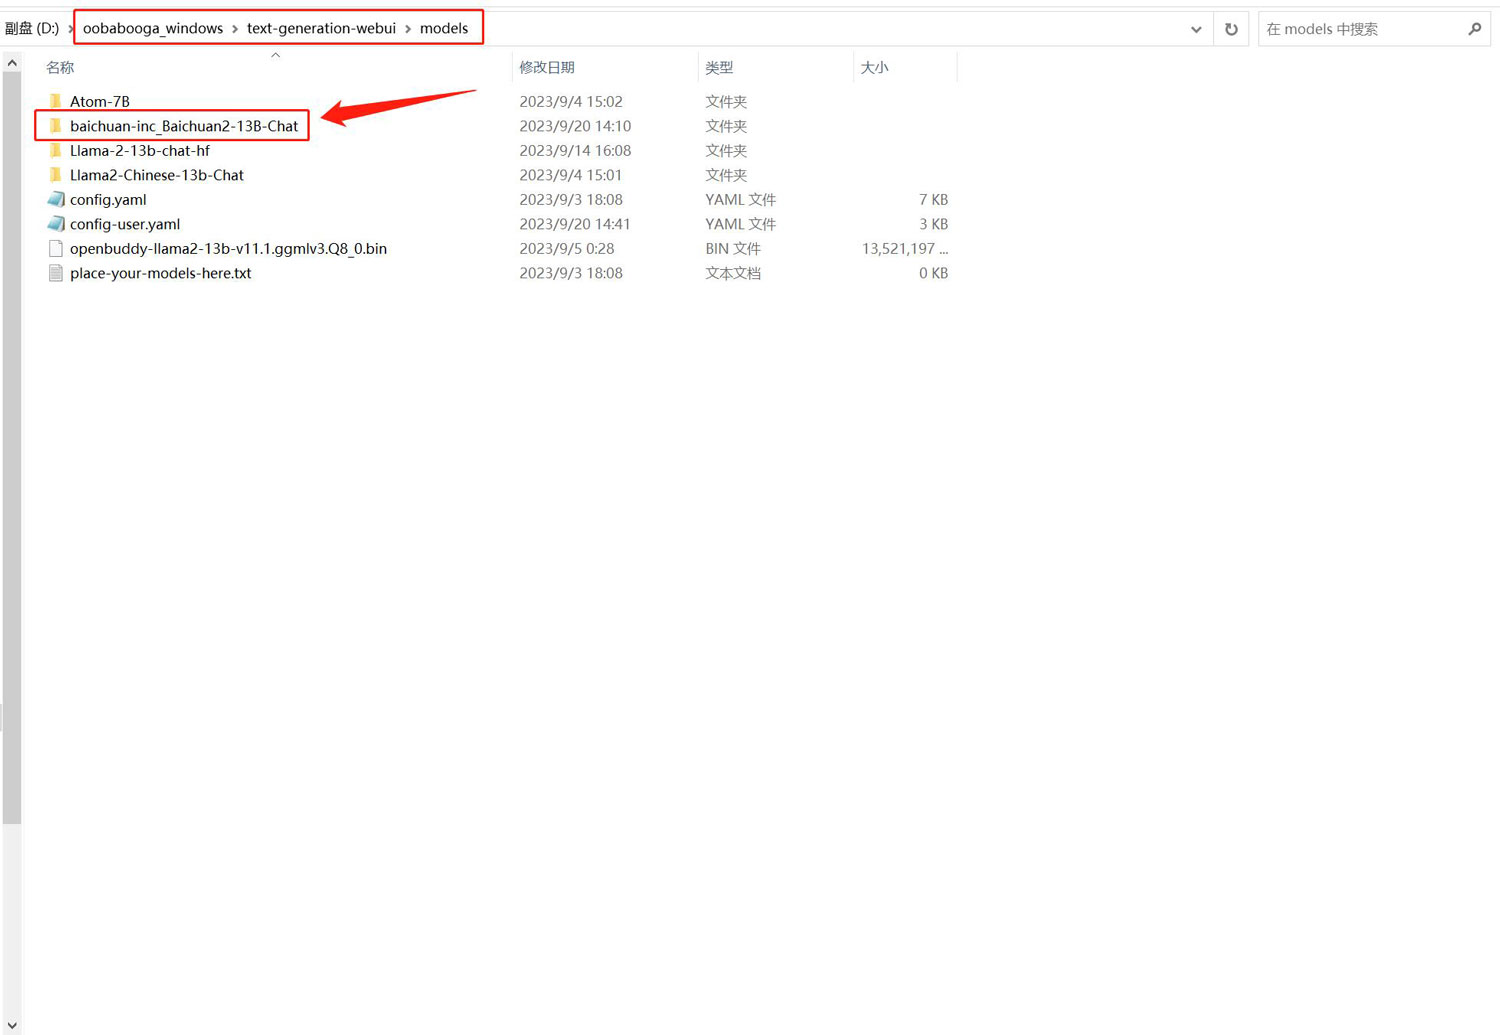Click date 2023/9/14 16:08 of Llama-2-13b-chat-hf
This screenshot has width=1500, height=1035.
(575, 150)
